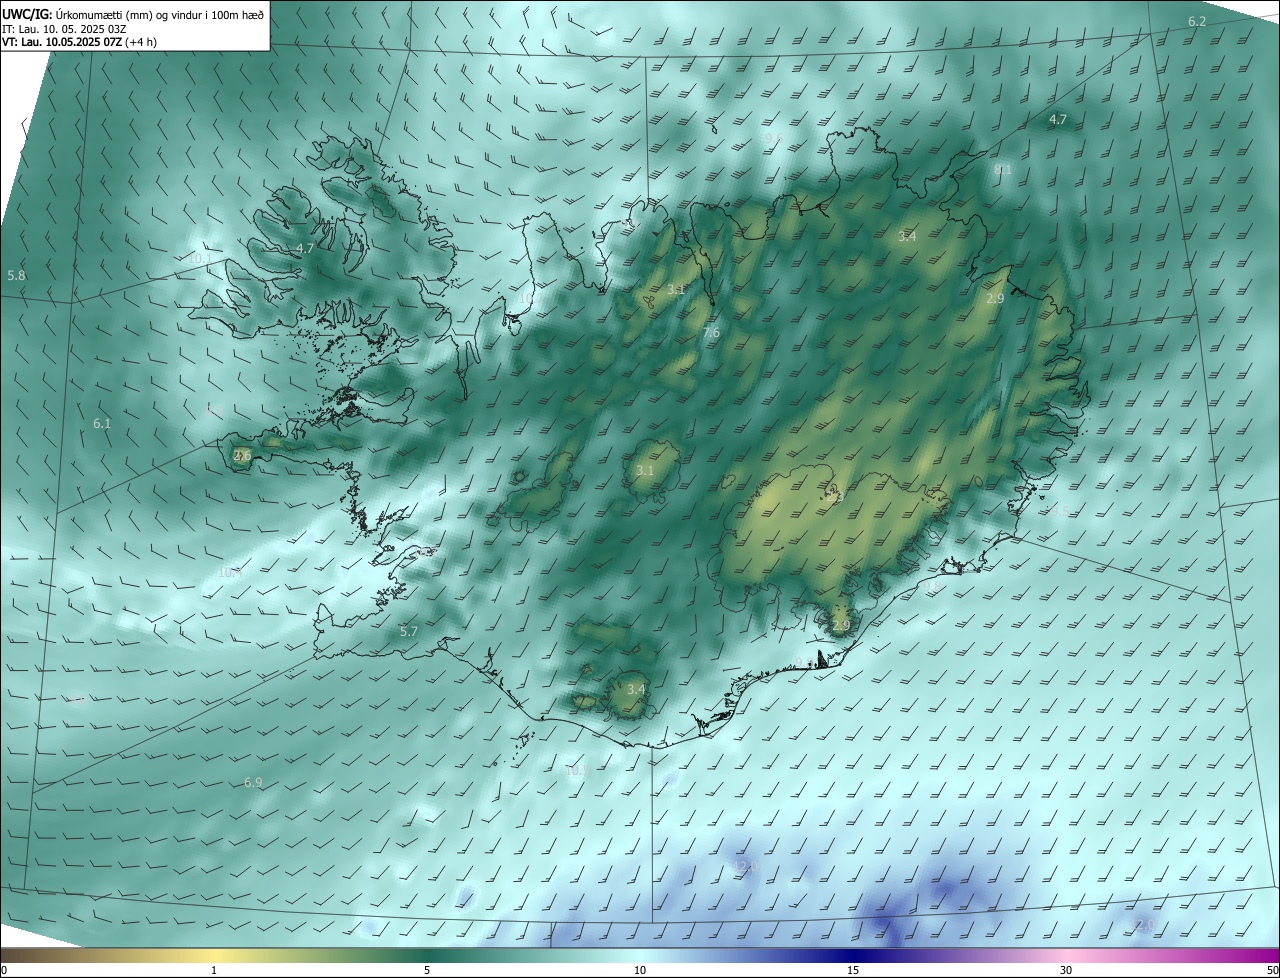
Task: Click the '0' tick label on the color scale
Action: click(x=4, y=970)
